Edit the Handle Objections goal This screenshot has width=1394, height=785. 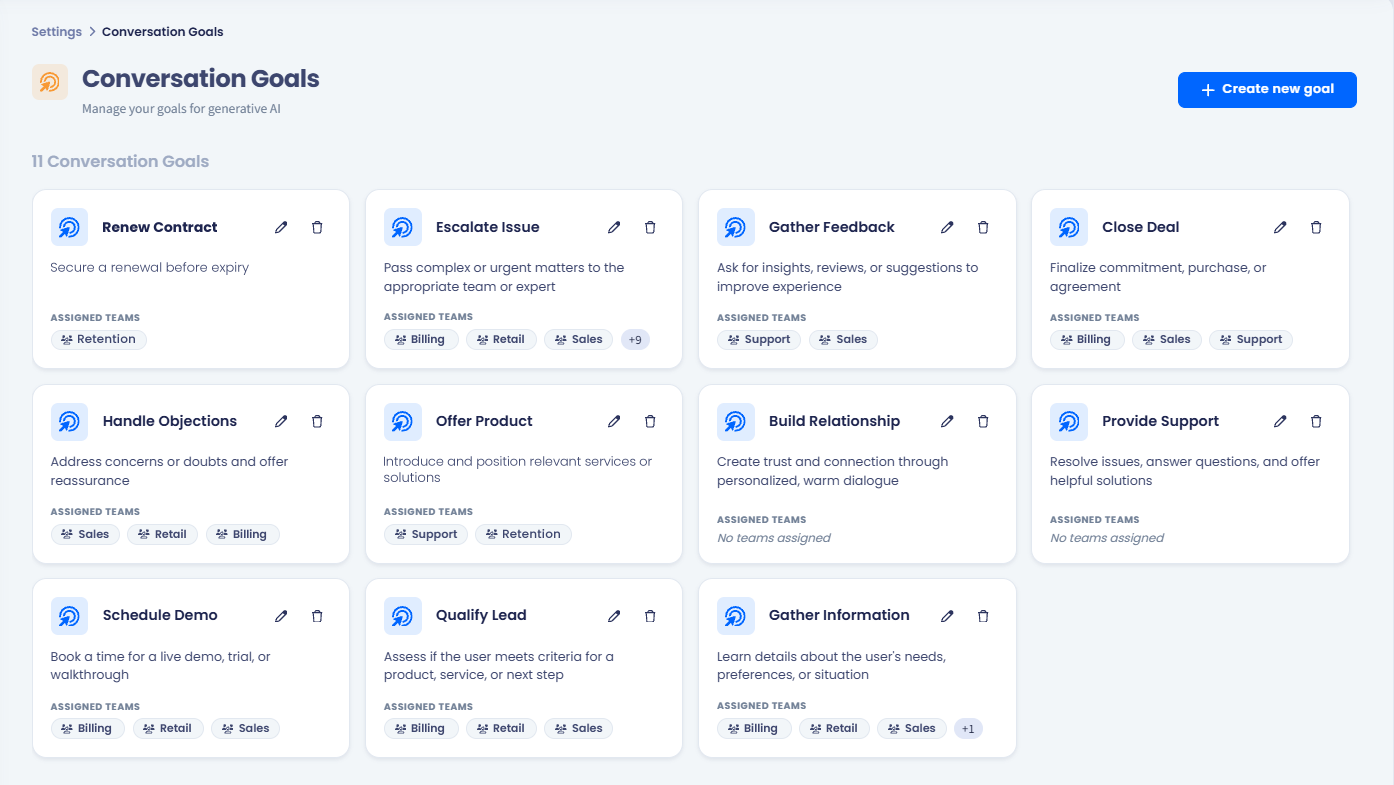281,421
